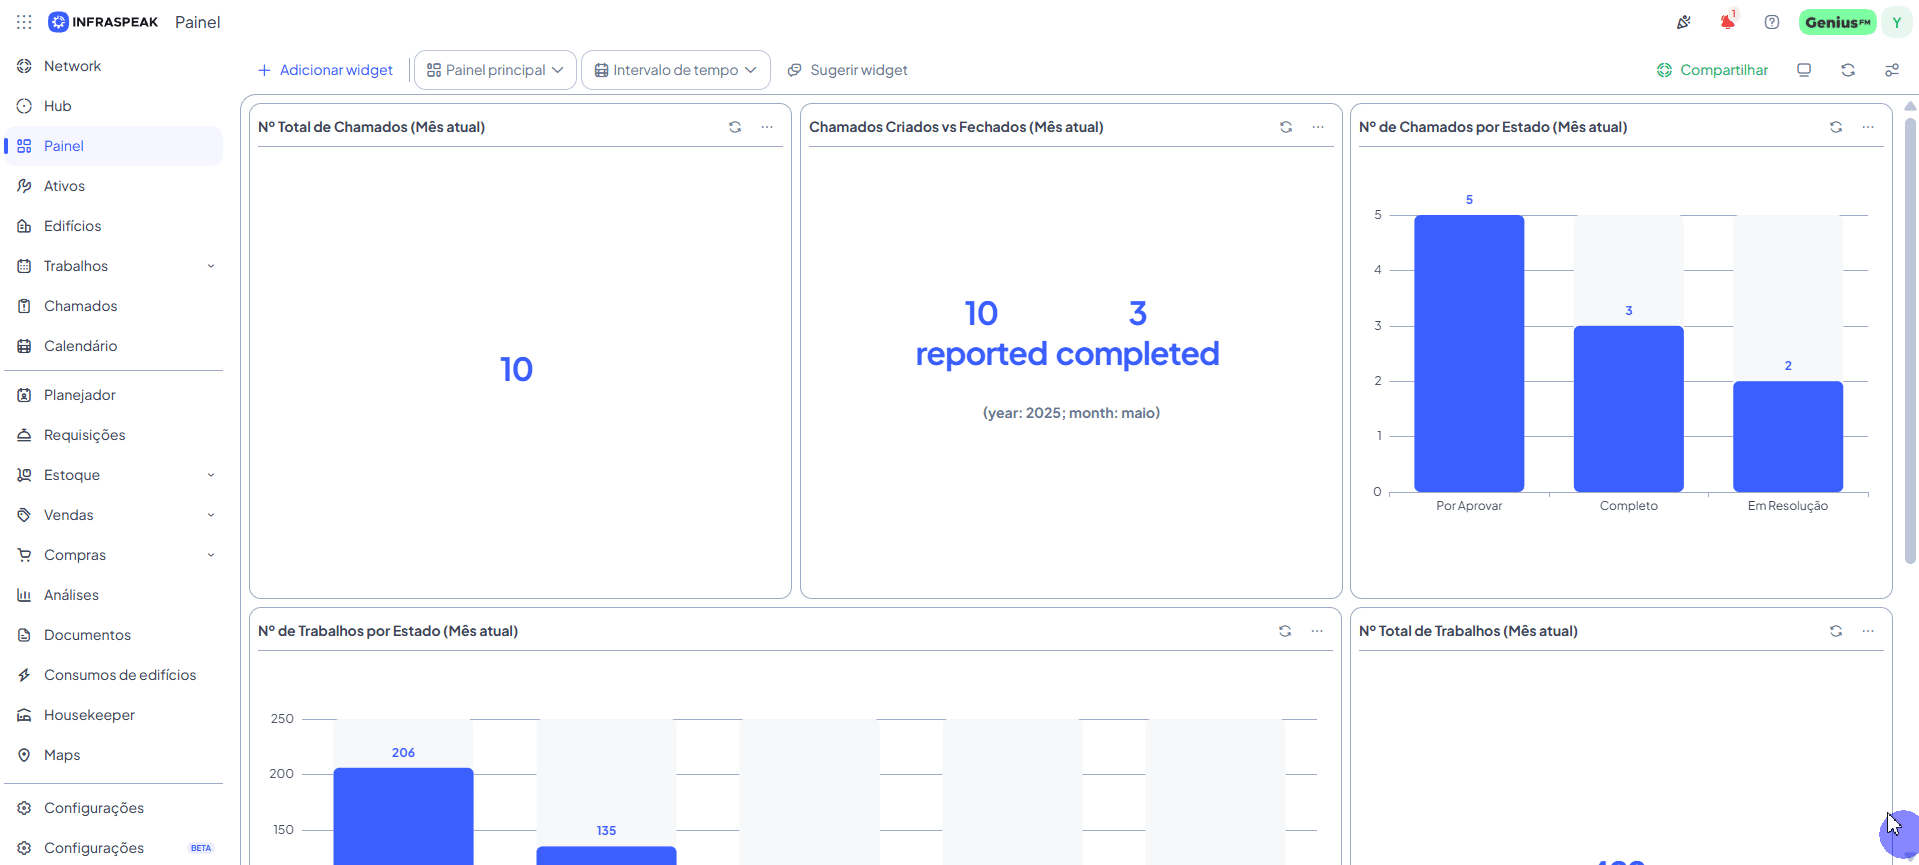Open the Y user avatar menu

1897,22
